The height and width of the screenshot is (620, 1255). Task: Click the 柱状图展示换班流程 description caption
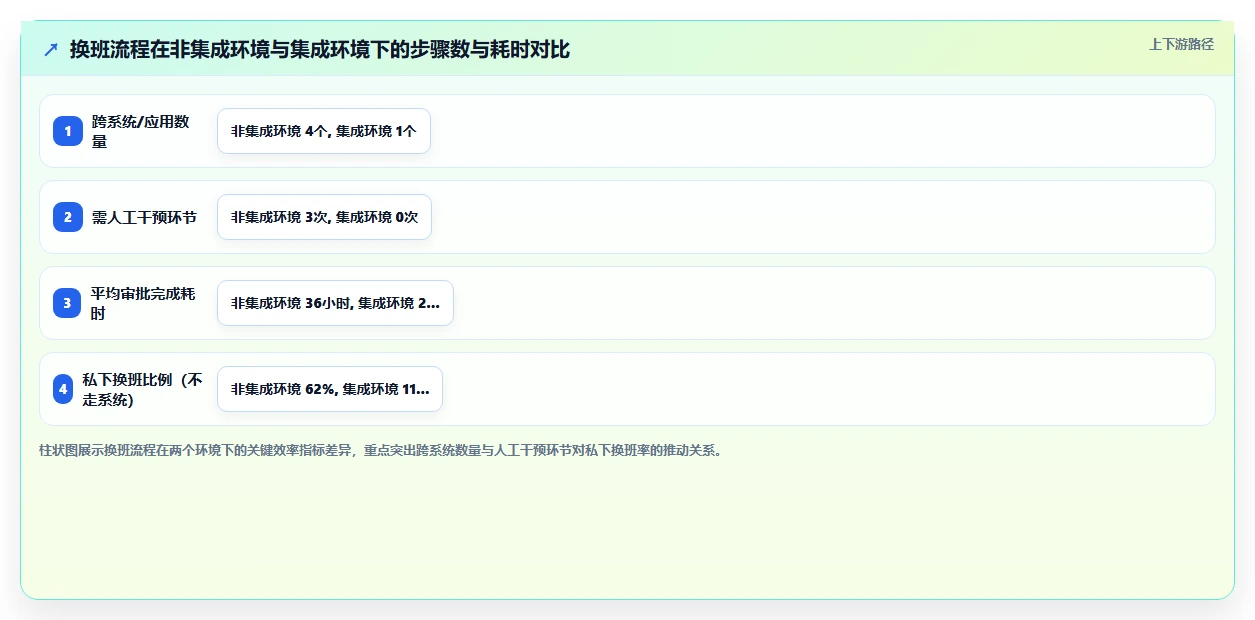click(x=380, y=451)
